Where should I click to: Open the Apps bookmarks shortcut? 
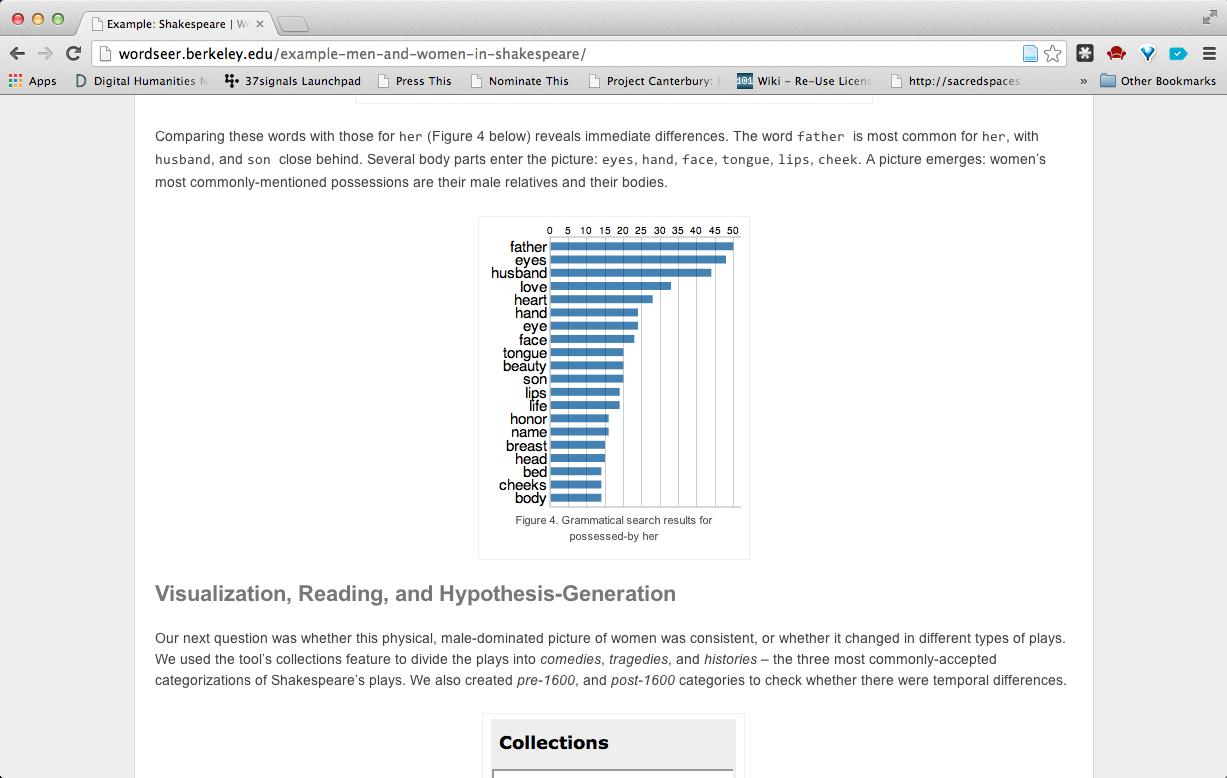(32, 81)
